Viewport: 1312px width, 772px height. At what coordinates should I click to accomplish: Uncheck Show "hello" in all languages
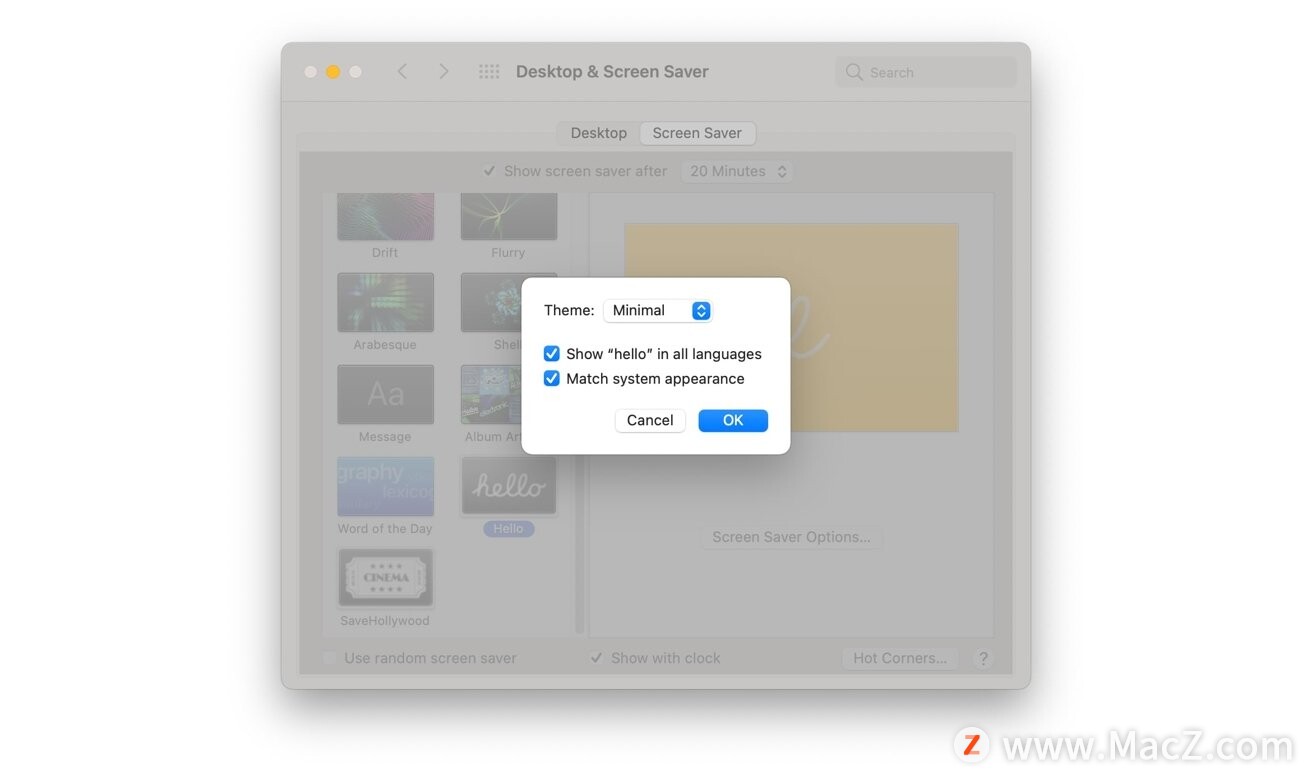(551, 354)
